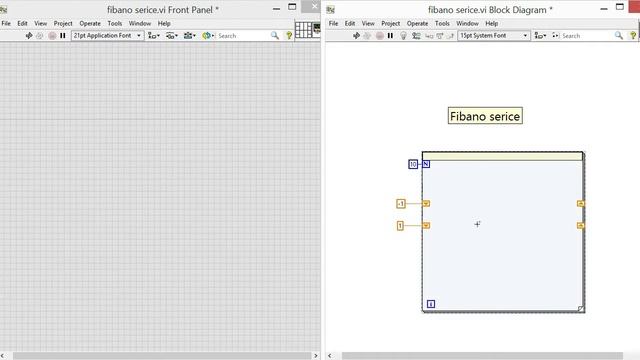The image size is (640, 360).
Task: Open the Block Diagram Operate menu
Action: pyautogui.click(x=418, y=24)
